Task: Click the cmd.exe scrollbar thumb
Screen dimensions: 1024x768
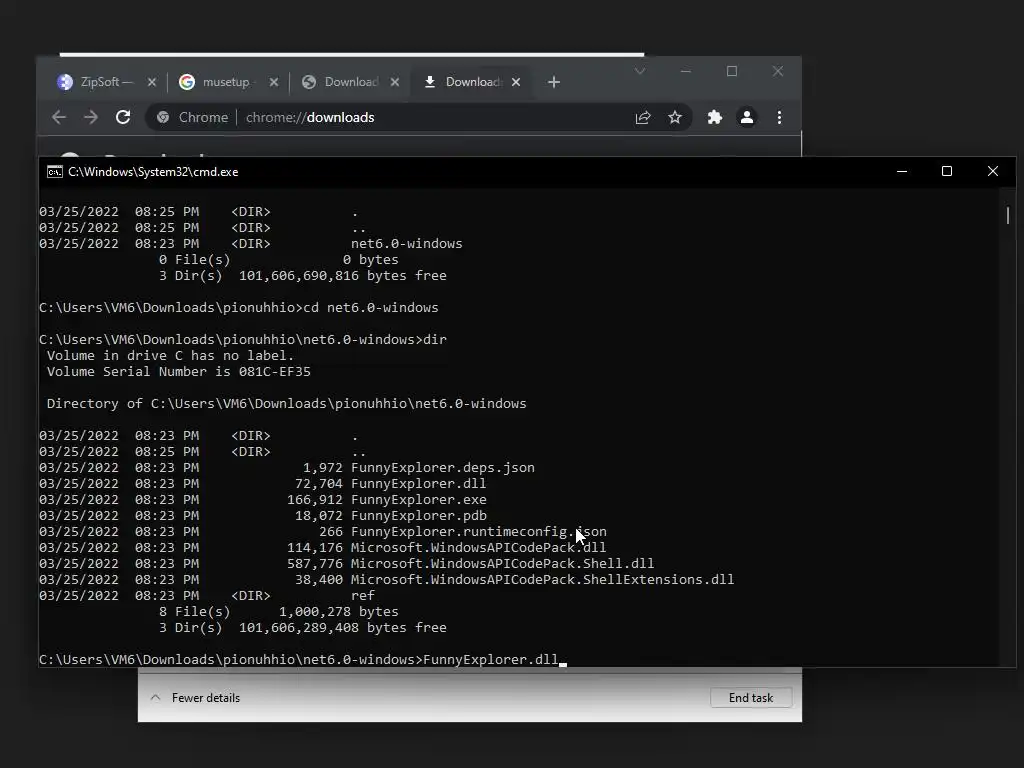Action: click(x=1008, y=215)
